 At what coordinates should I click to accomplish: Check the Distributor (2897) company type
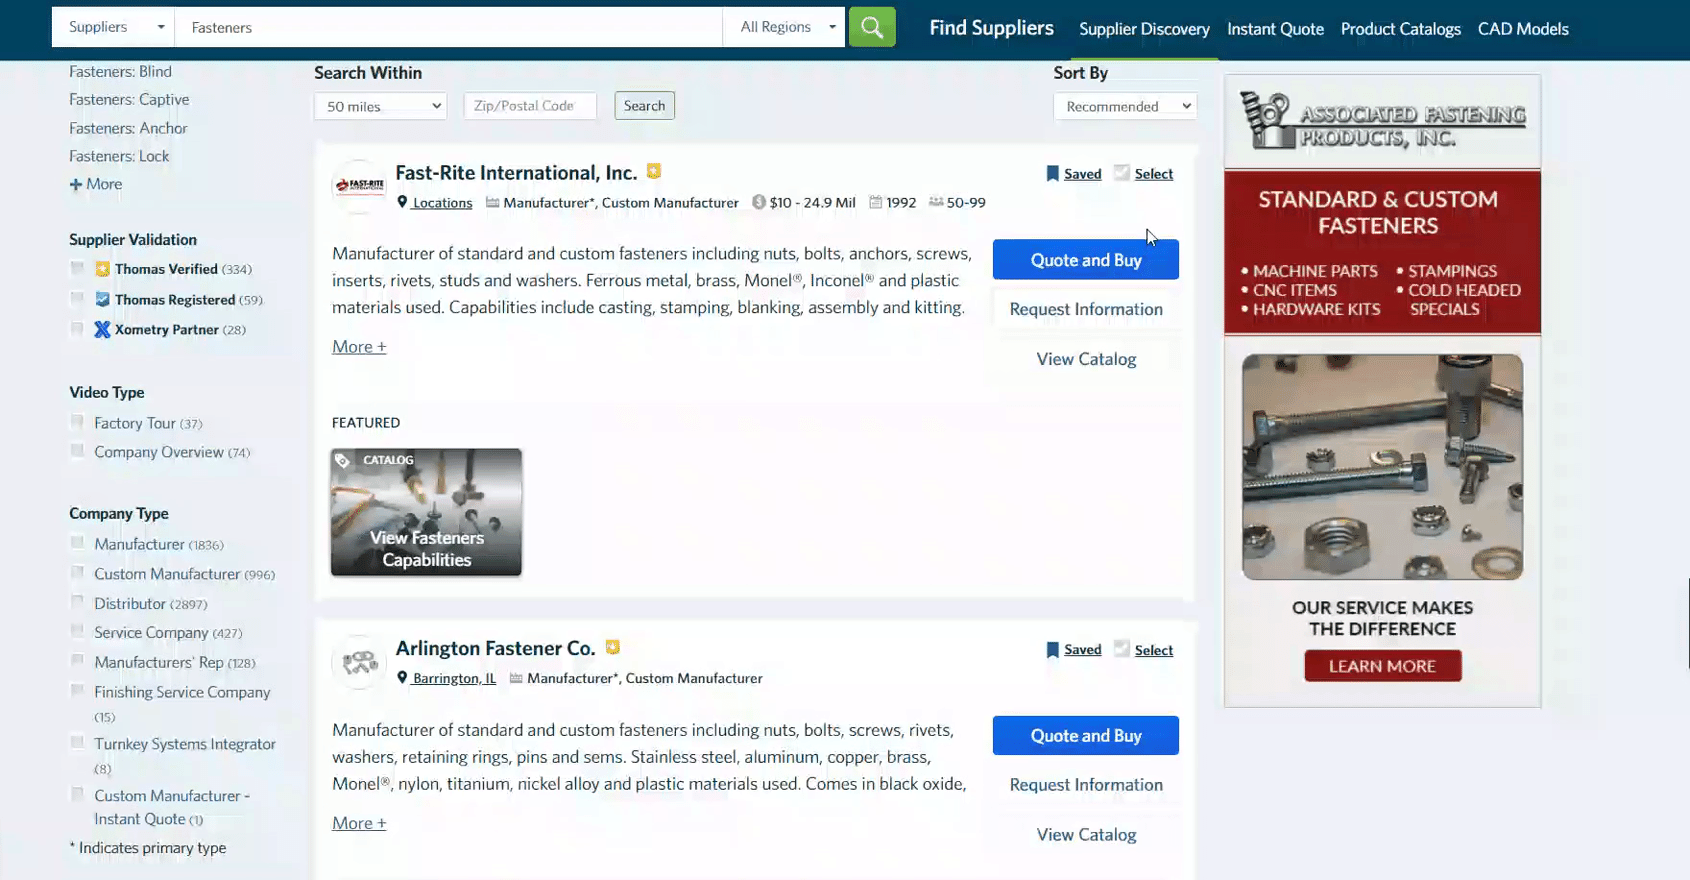pos(77,602)
